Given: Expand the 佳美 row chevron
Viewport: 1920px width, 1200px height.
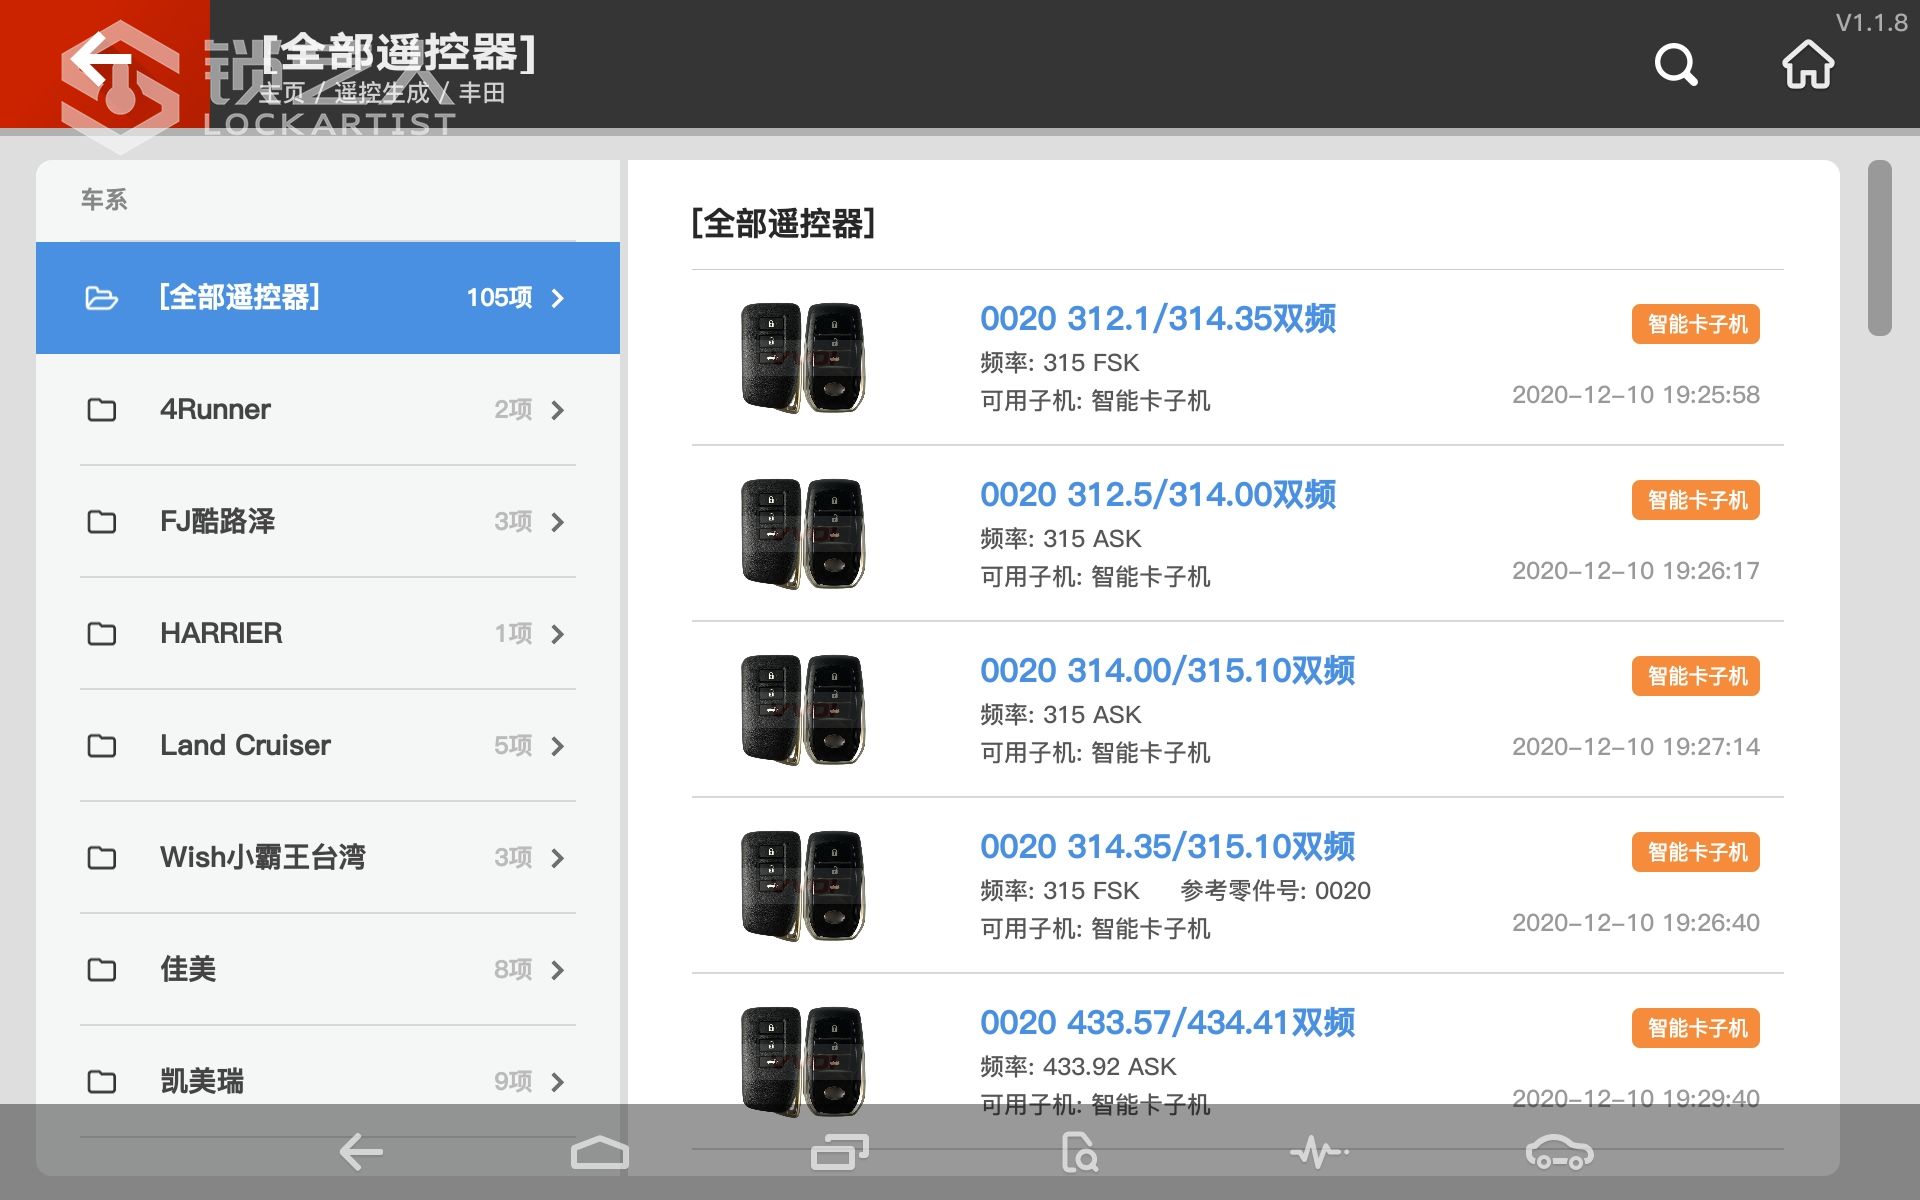Looking at the screenshot, I should 558,970.
